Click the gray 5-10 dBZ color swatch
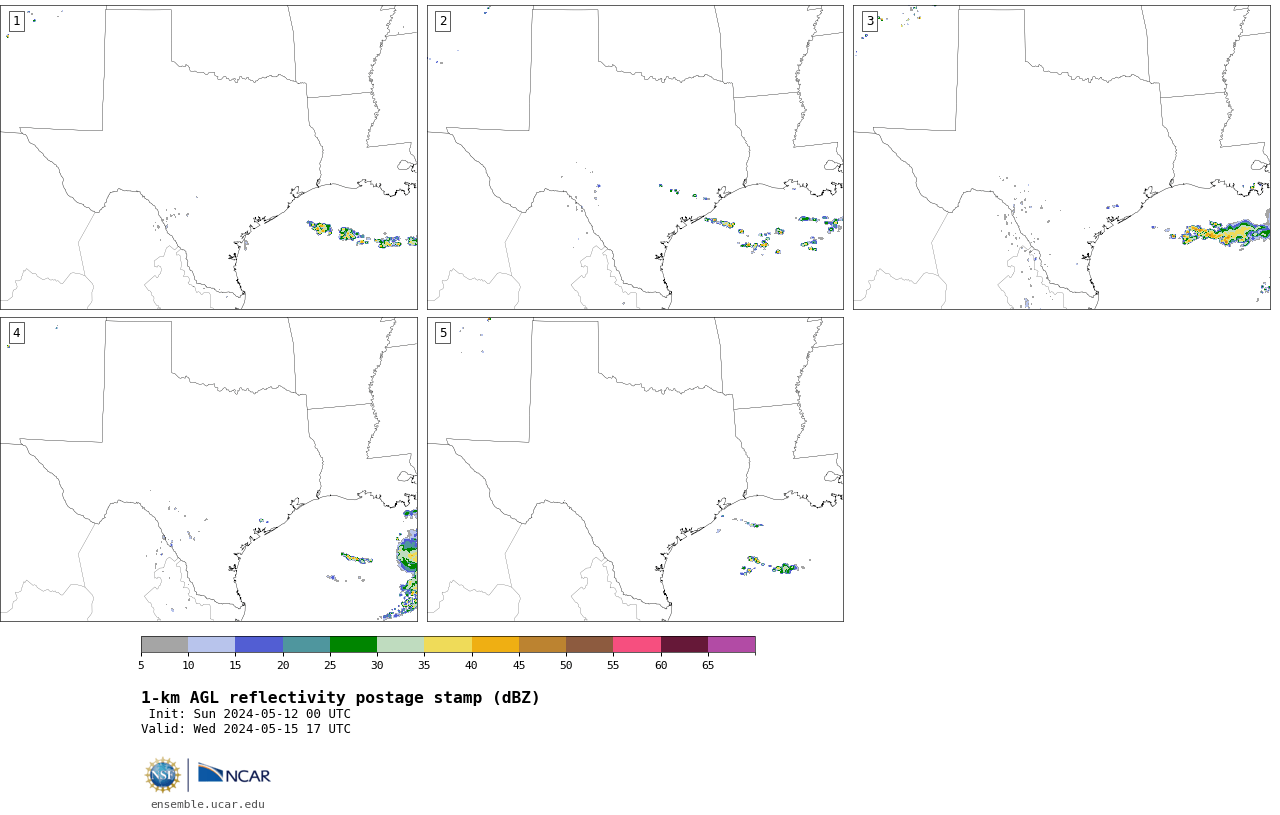1280x815 pixels. pyautogui.click(x=164, y=644)
